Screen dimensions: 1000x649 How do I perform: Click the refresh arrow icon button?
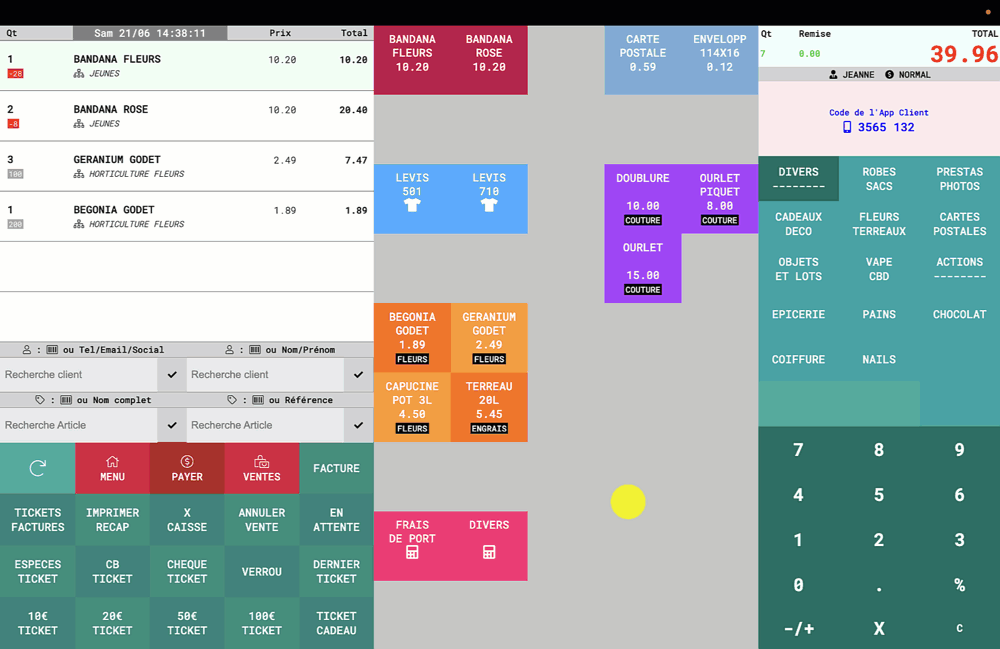(x=37, y=468)
